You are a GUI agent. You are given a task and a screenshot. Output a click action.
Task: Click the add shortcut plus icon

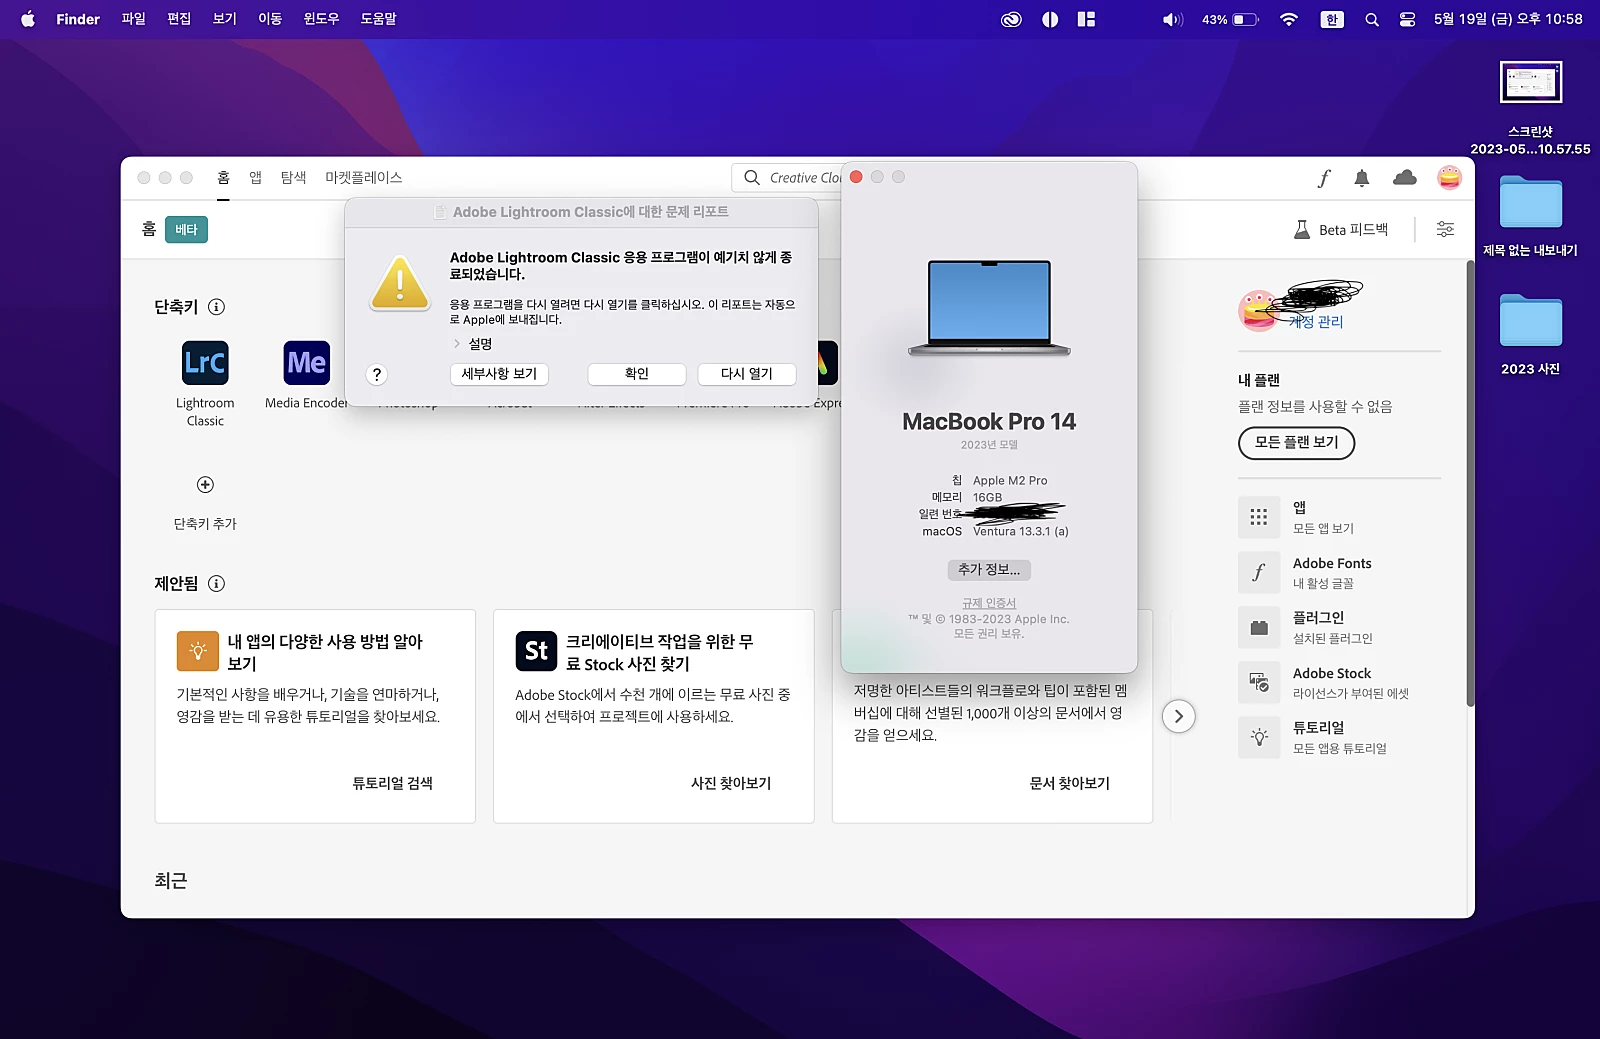tap(205, 485)
